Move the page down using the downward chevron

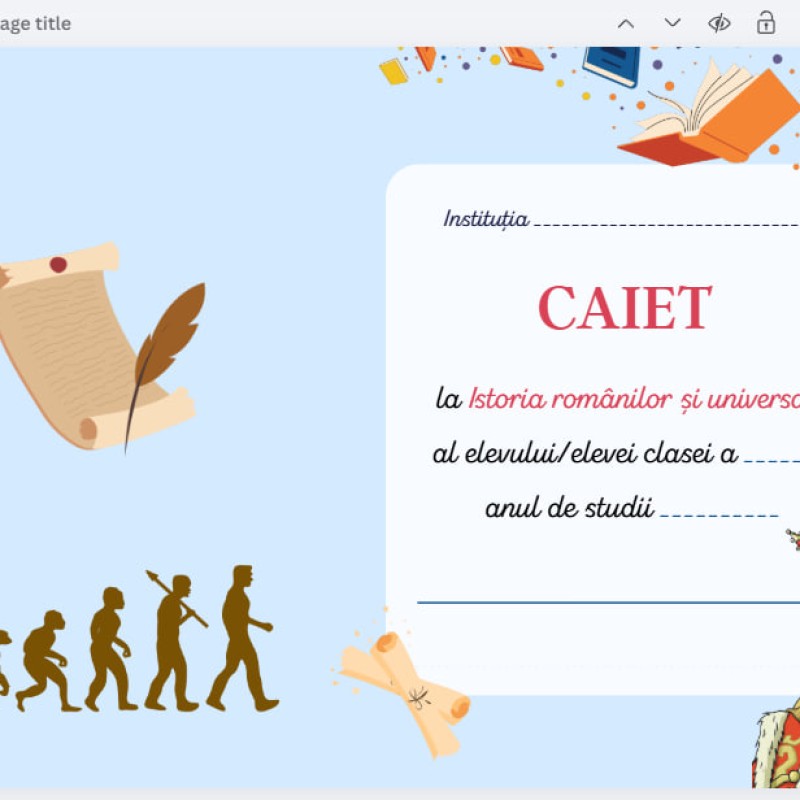672,22
